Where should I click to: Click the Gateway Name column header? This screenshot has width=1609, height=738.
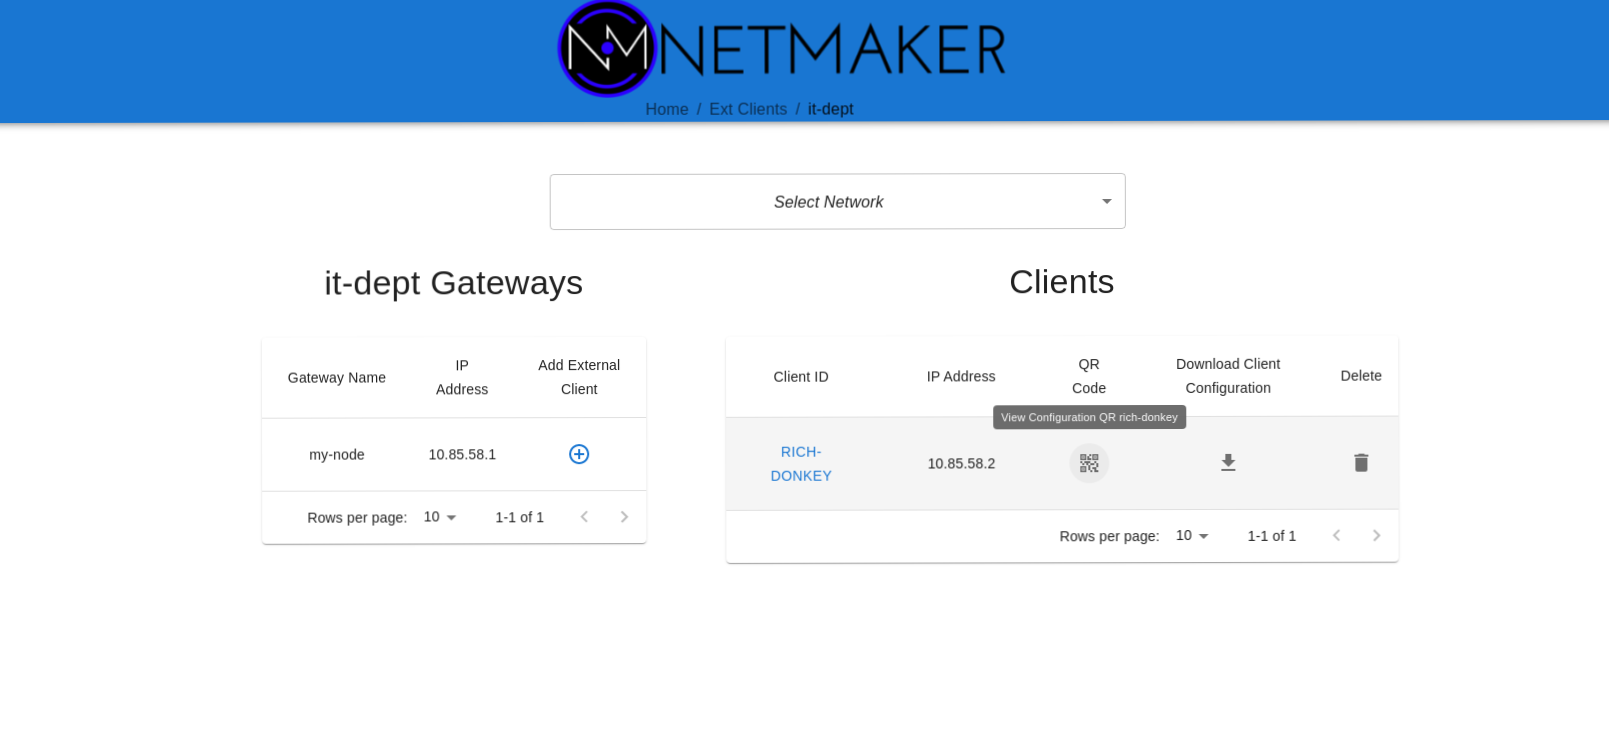pos(337,378)
